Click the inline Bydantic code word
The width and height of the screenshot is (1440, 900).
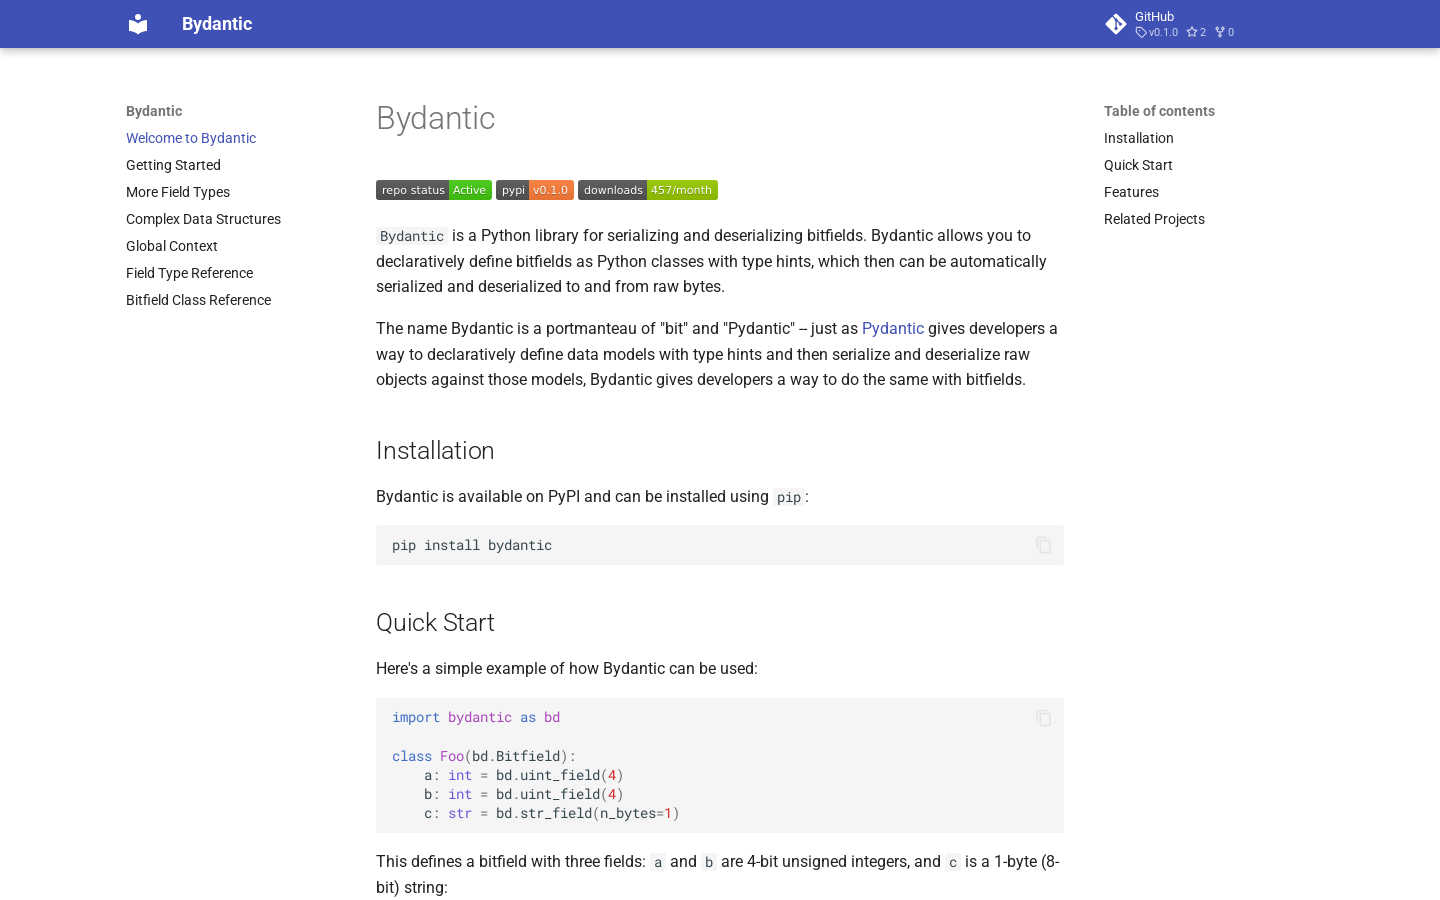tap(412, 236)
